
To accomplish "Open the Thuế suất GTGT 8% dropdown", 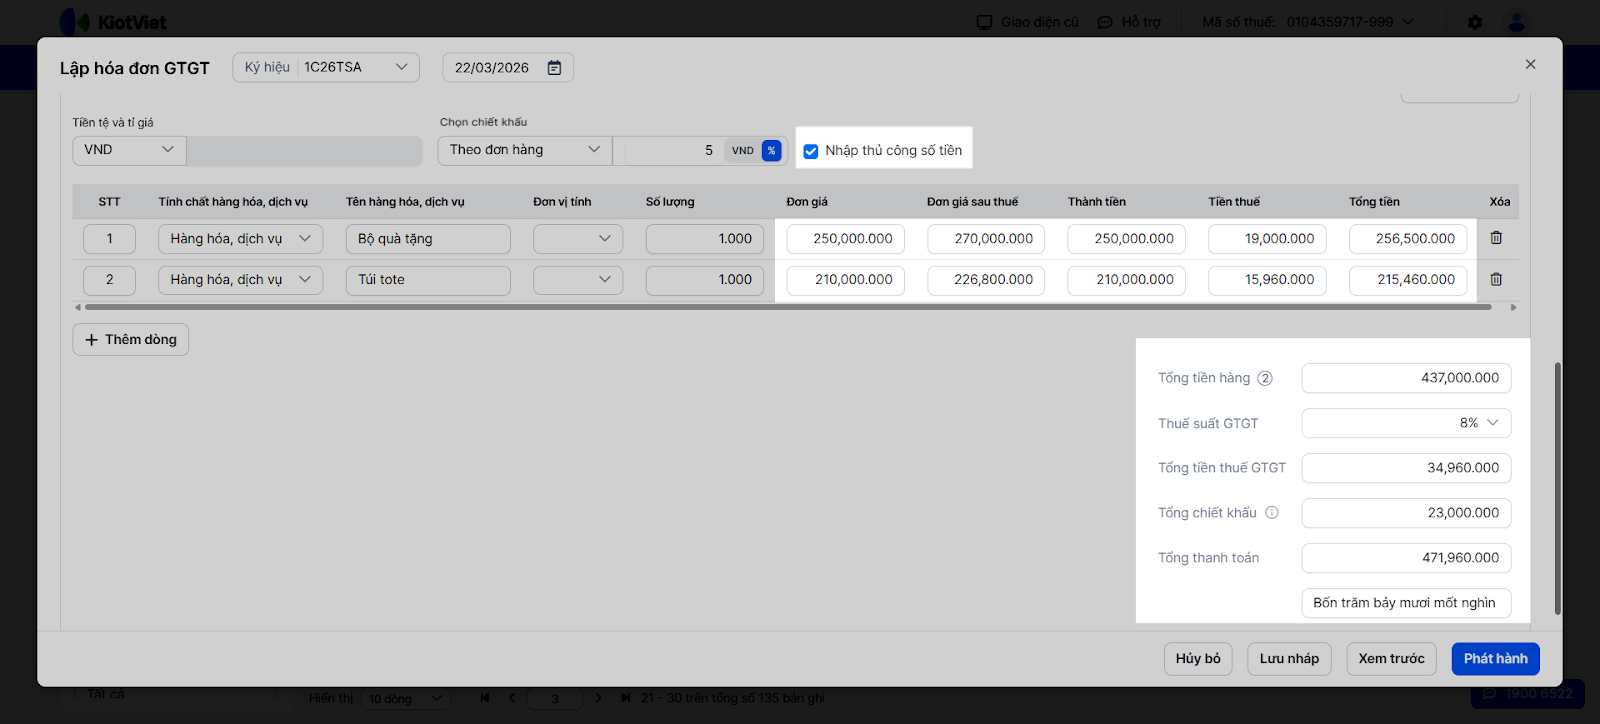I will coord(1406,423).
